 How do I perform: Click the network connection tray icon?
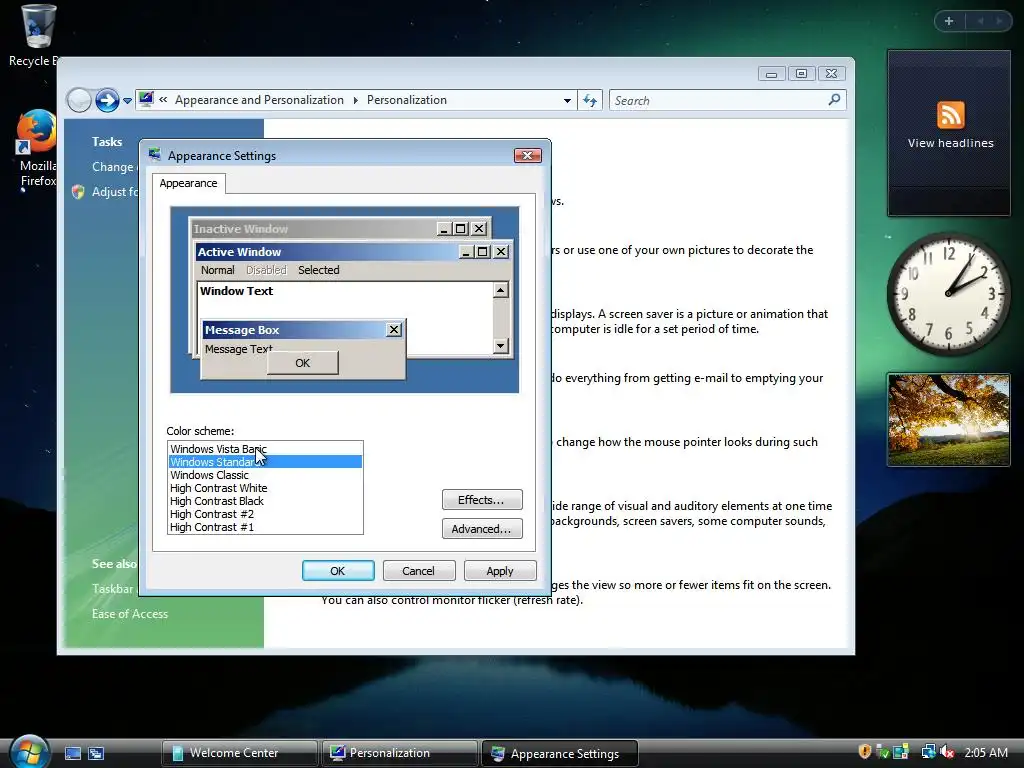click(x=927, y=752)
